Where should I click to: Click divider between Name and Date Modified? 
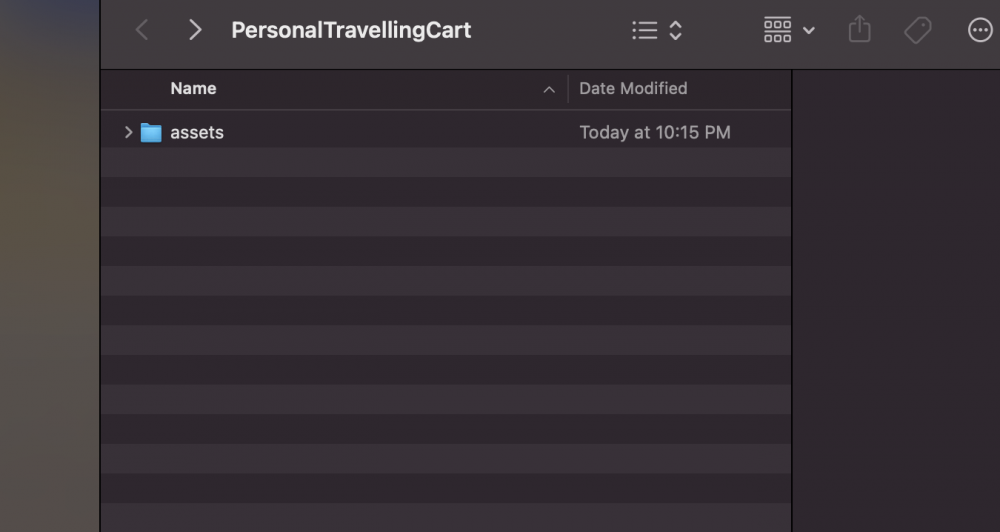pos(568,88)
